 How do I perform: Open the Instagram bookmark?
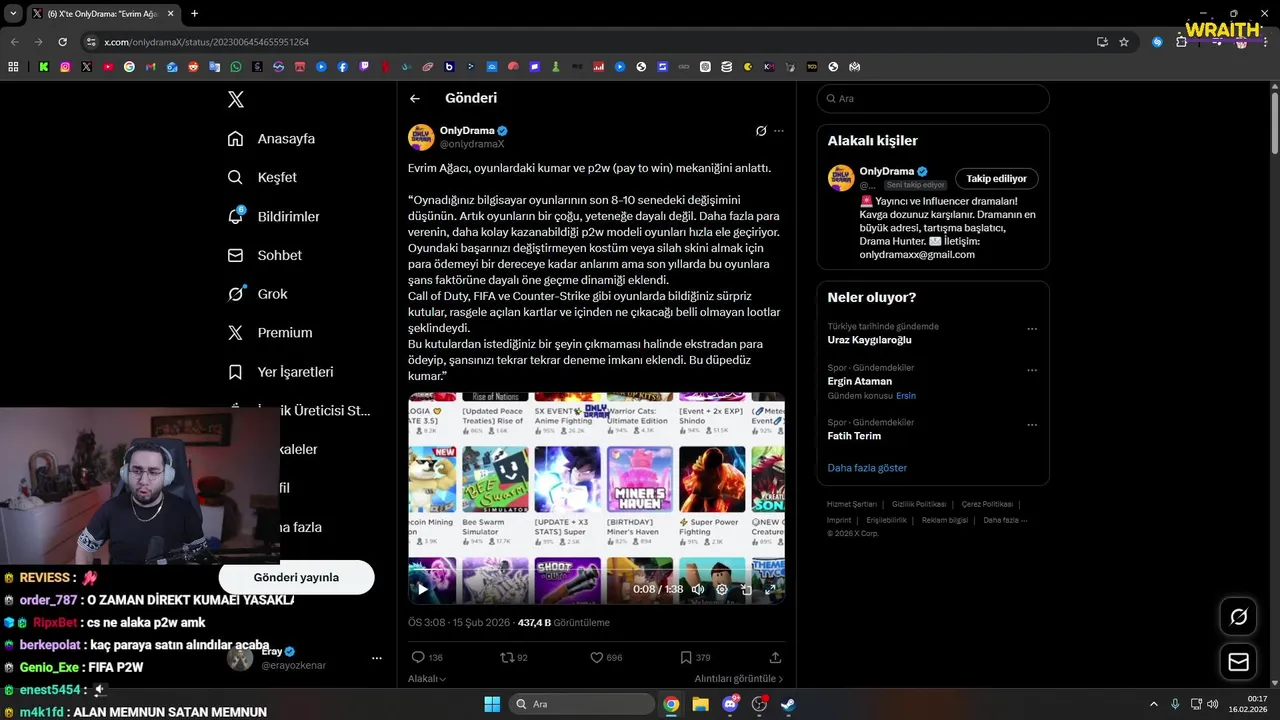click(x=65, y=67)
